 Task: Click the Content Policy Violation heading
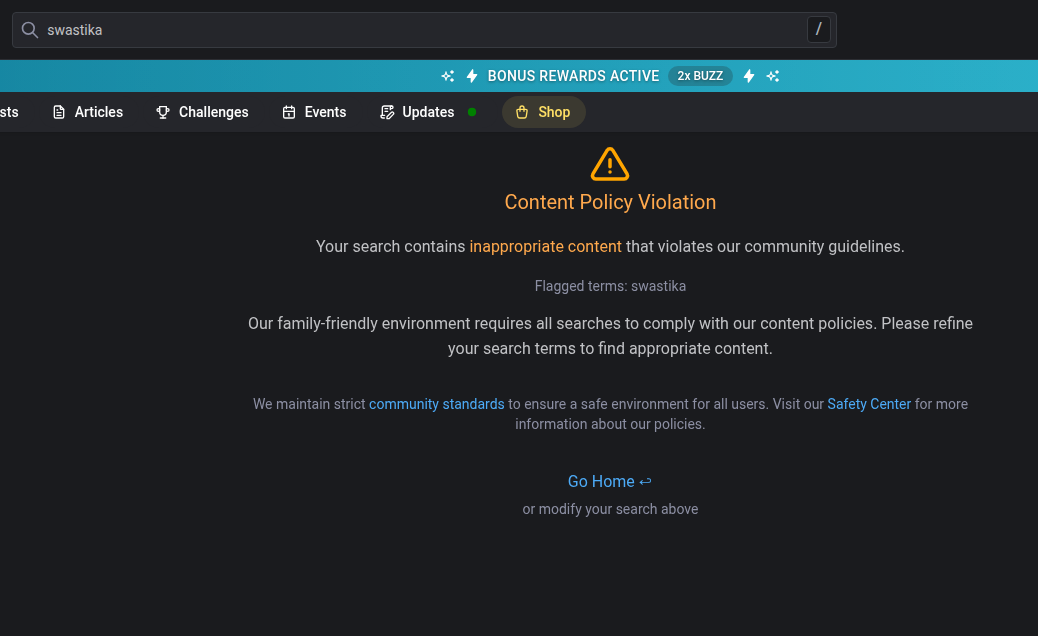610,202
